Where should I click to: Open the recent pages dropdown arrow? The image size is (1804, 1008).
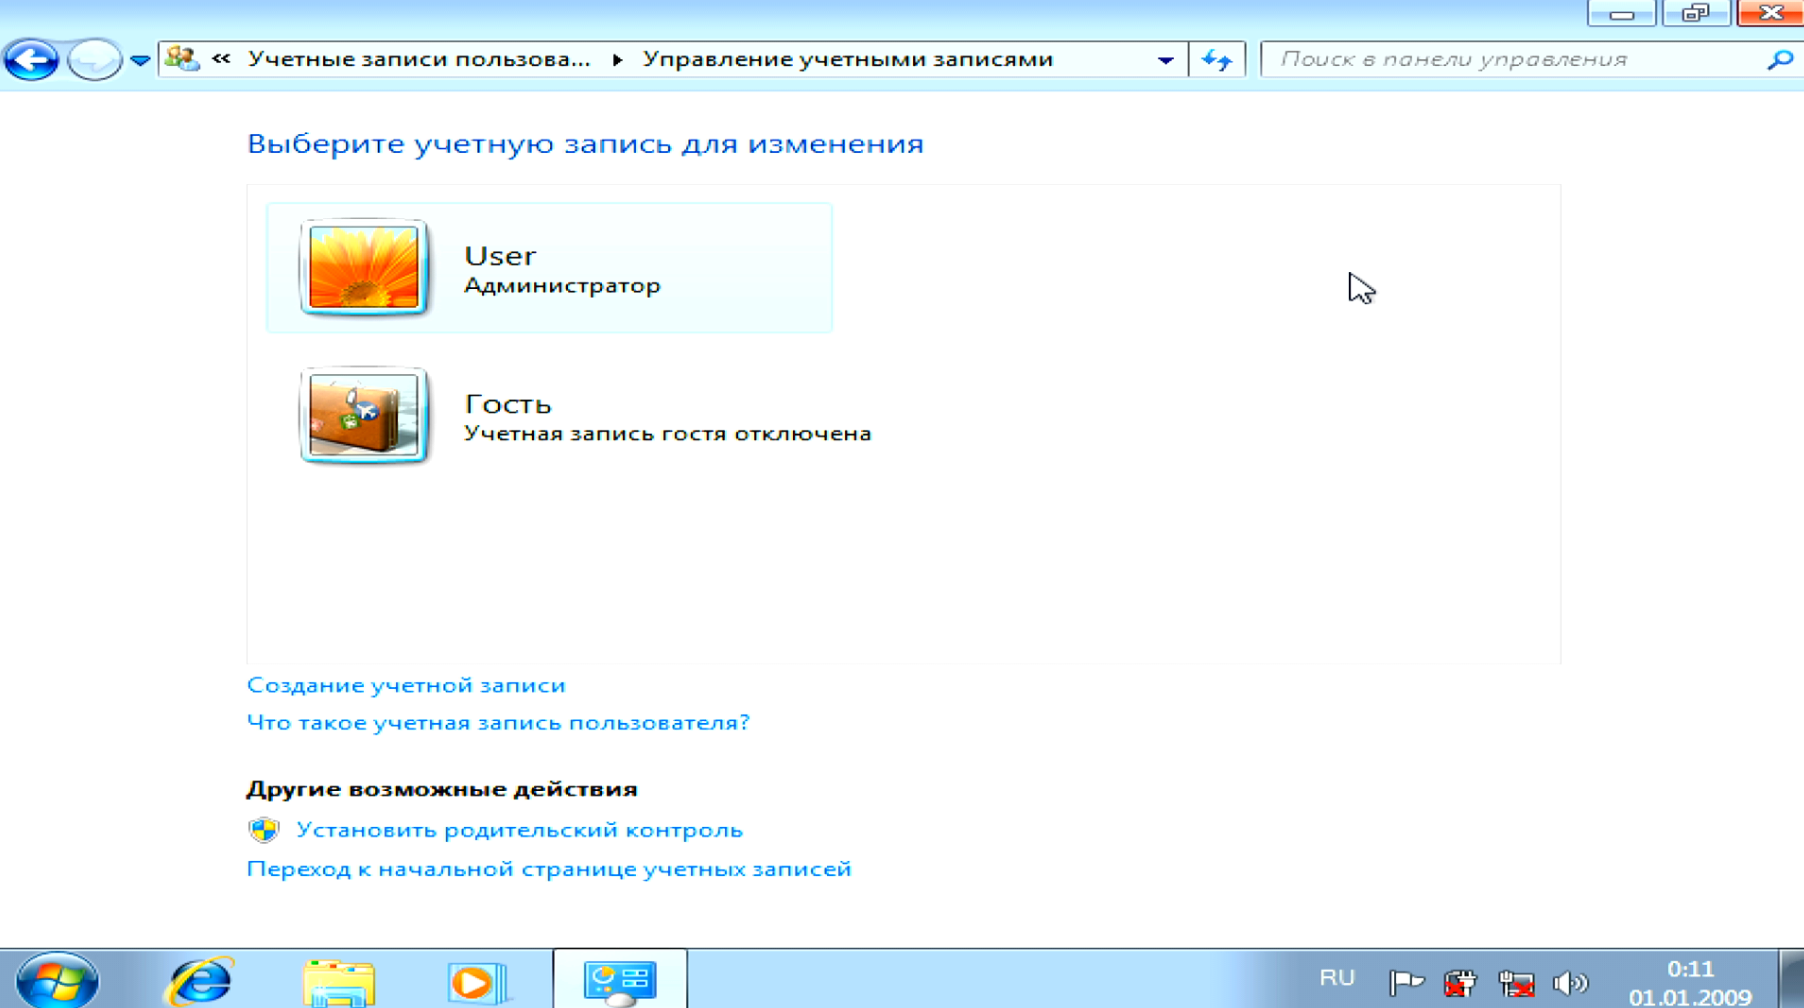(x=140, y=61)
